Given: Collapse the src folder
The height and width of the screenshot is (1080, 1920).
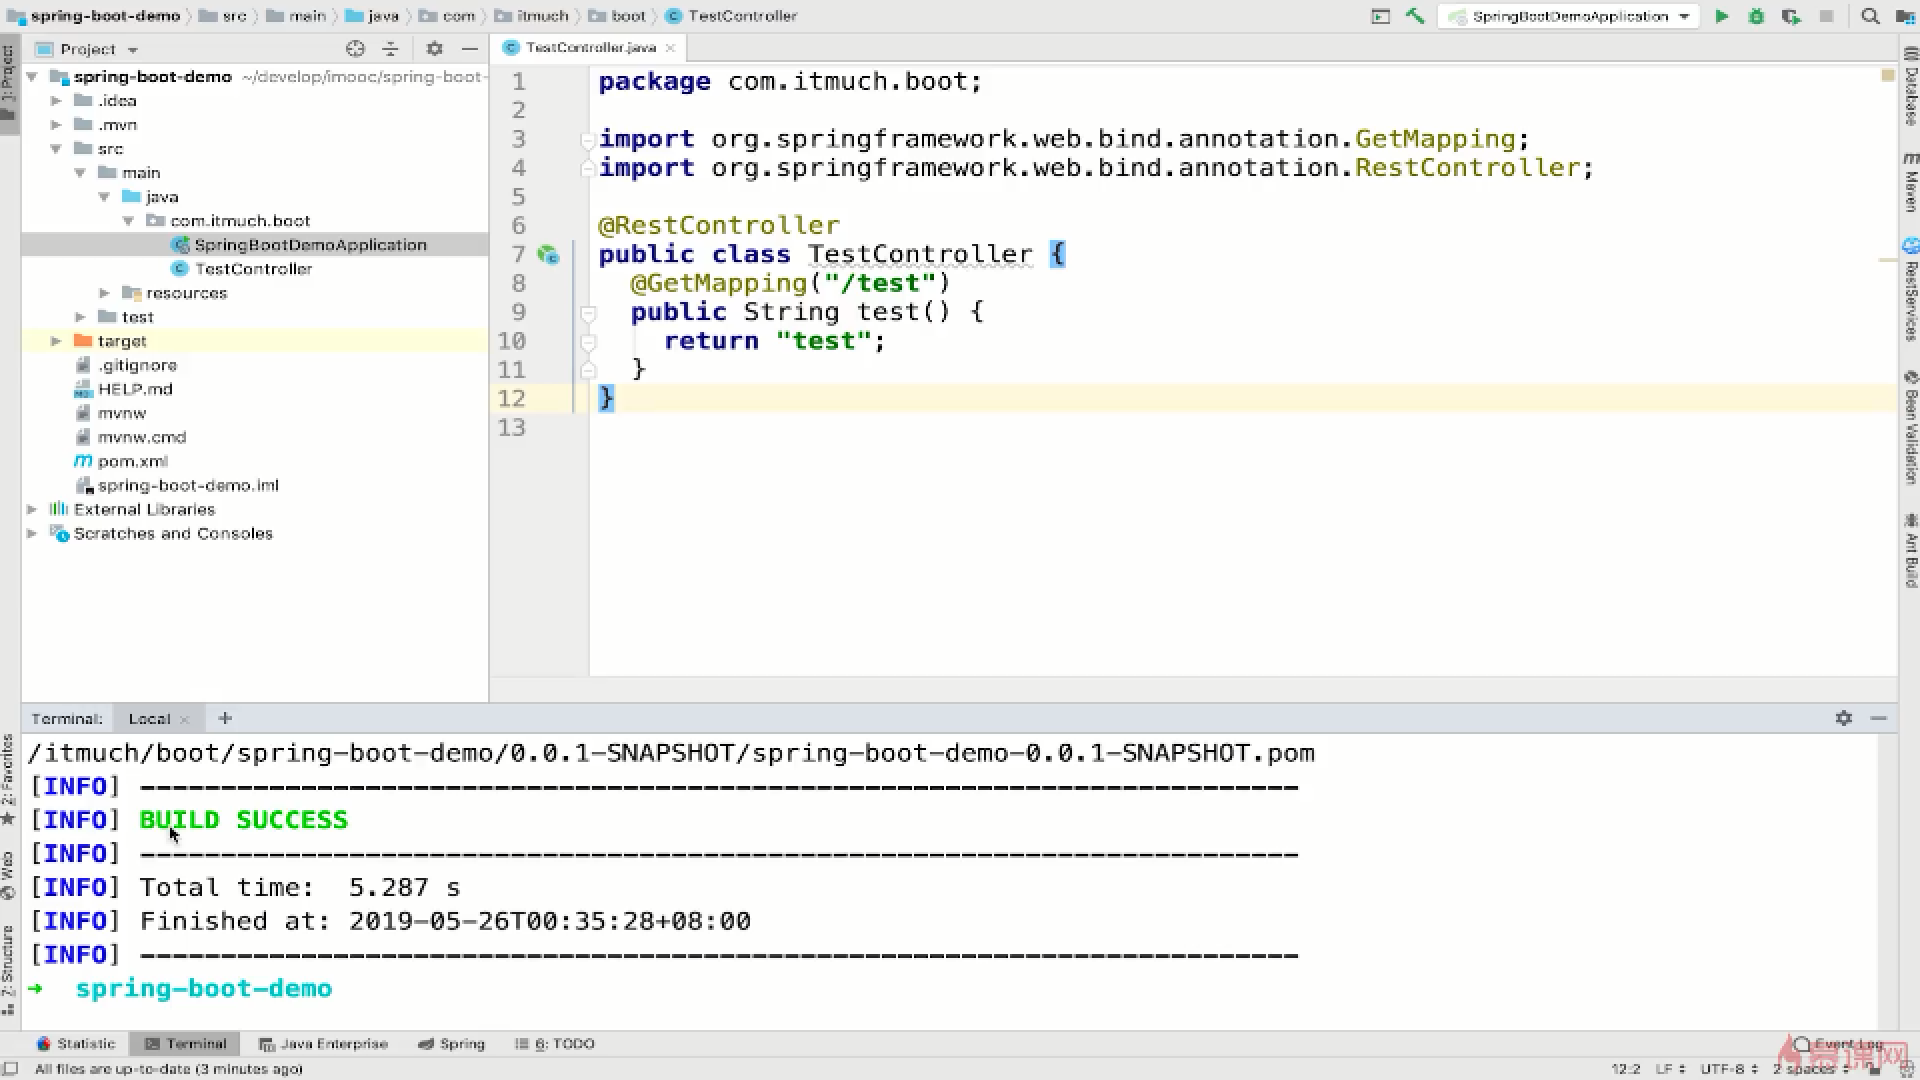Looking at the screenshot, I should (x=56, y=149).
